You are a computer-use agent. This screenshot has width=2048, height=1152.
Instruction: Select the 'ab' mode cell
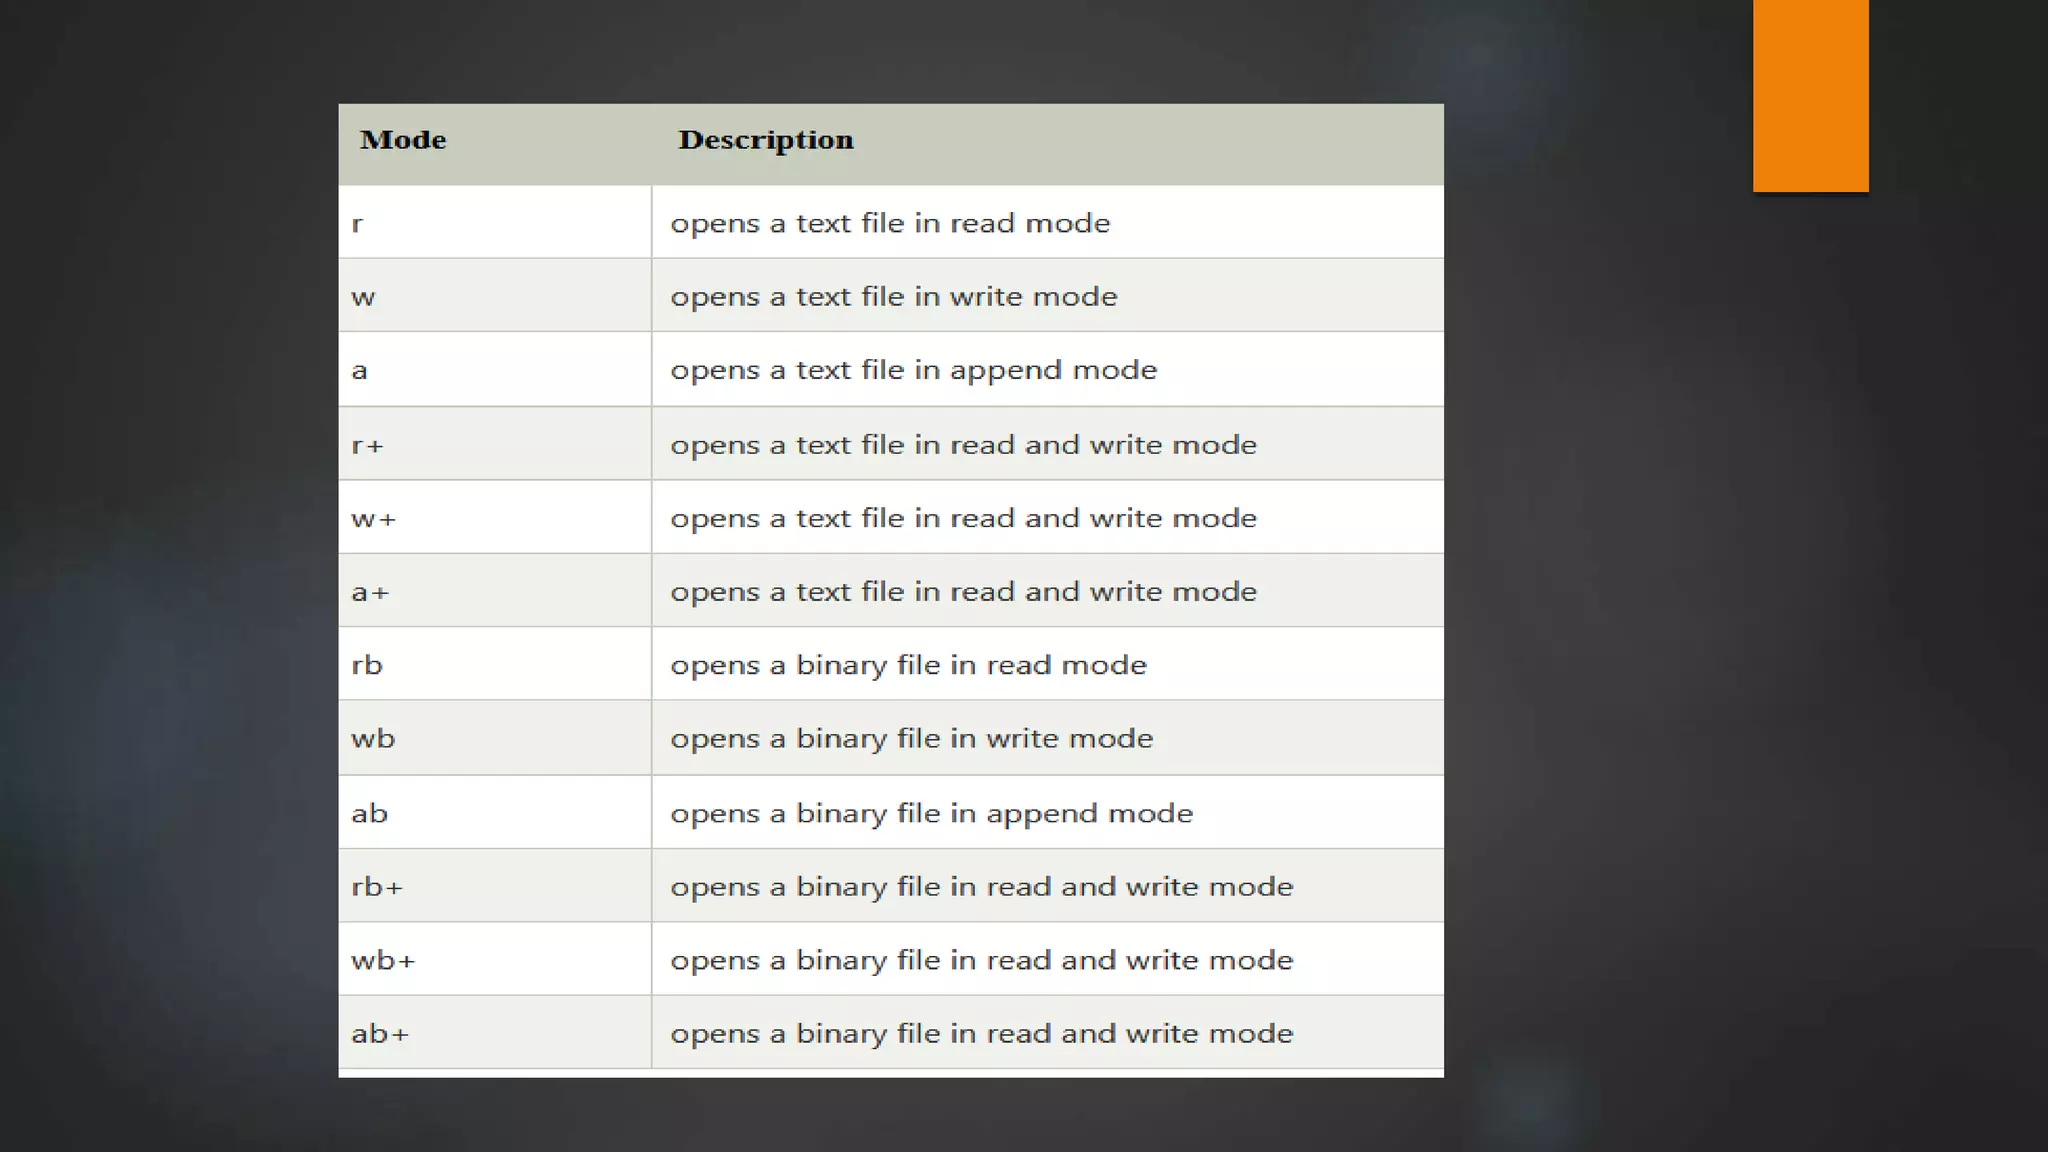point(369,813)
